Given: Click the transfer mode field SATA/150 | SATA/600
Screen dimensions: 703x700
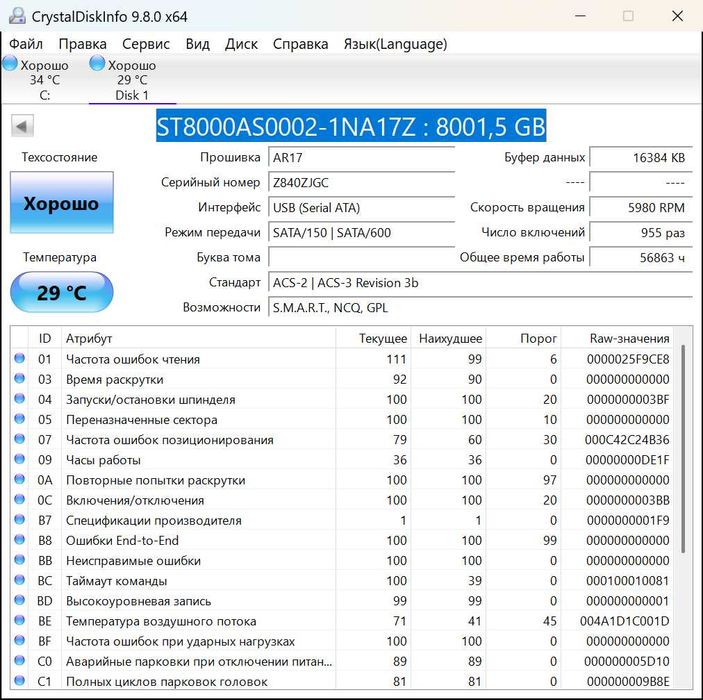Looking at the screenshot, I should click(361, 233).
